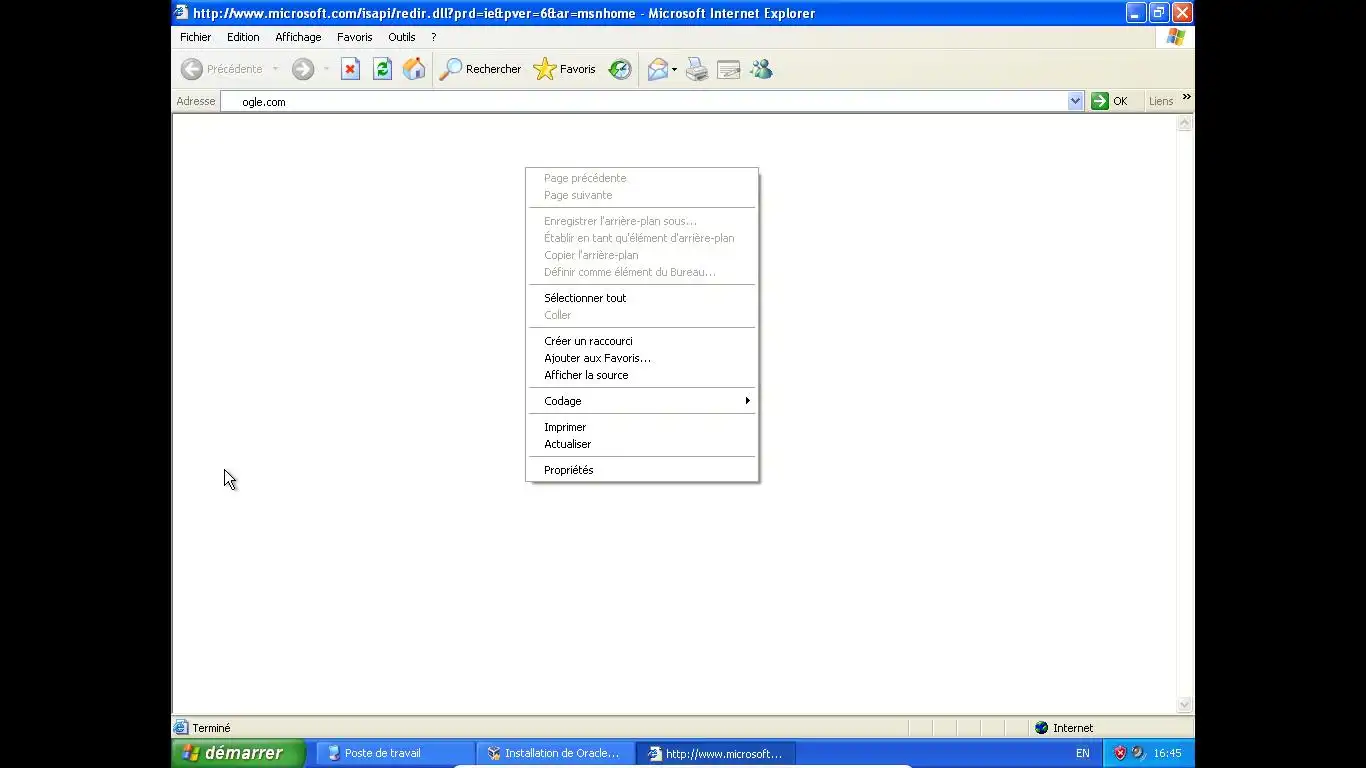The width and height of the screenshot is (1366, 768).
Task: Expand the forward button history dropdown
Action: coord(325,69)
